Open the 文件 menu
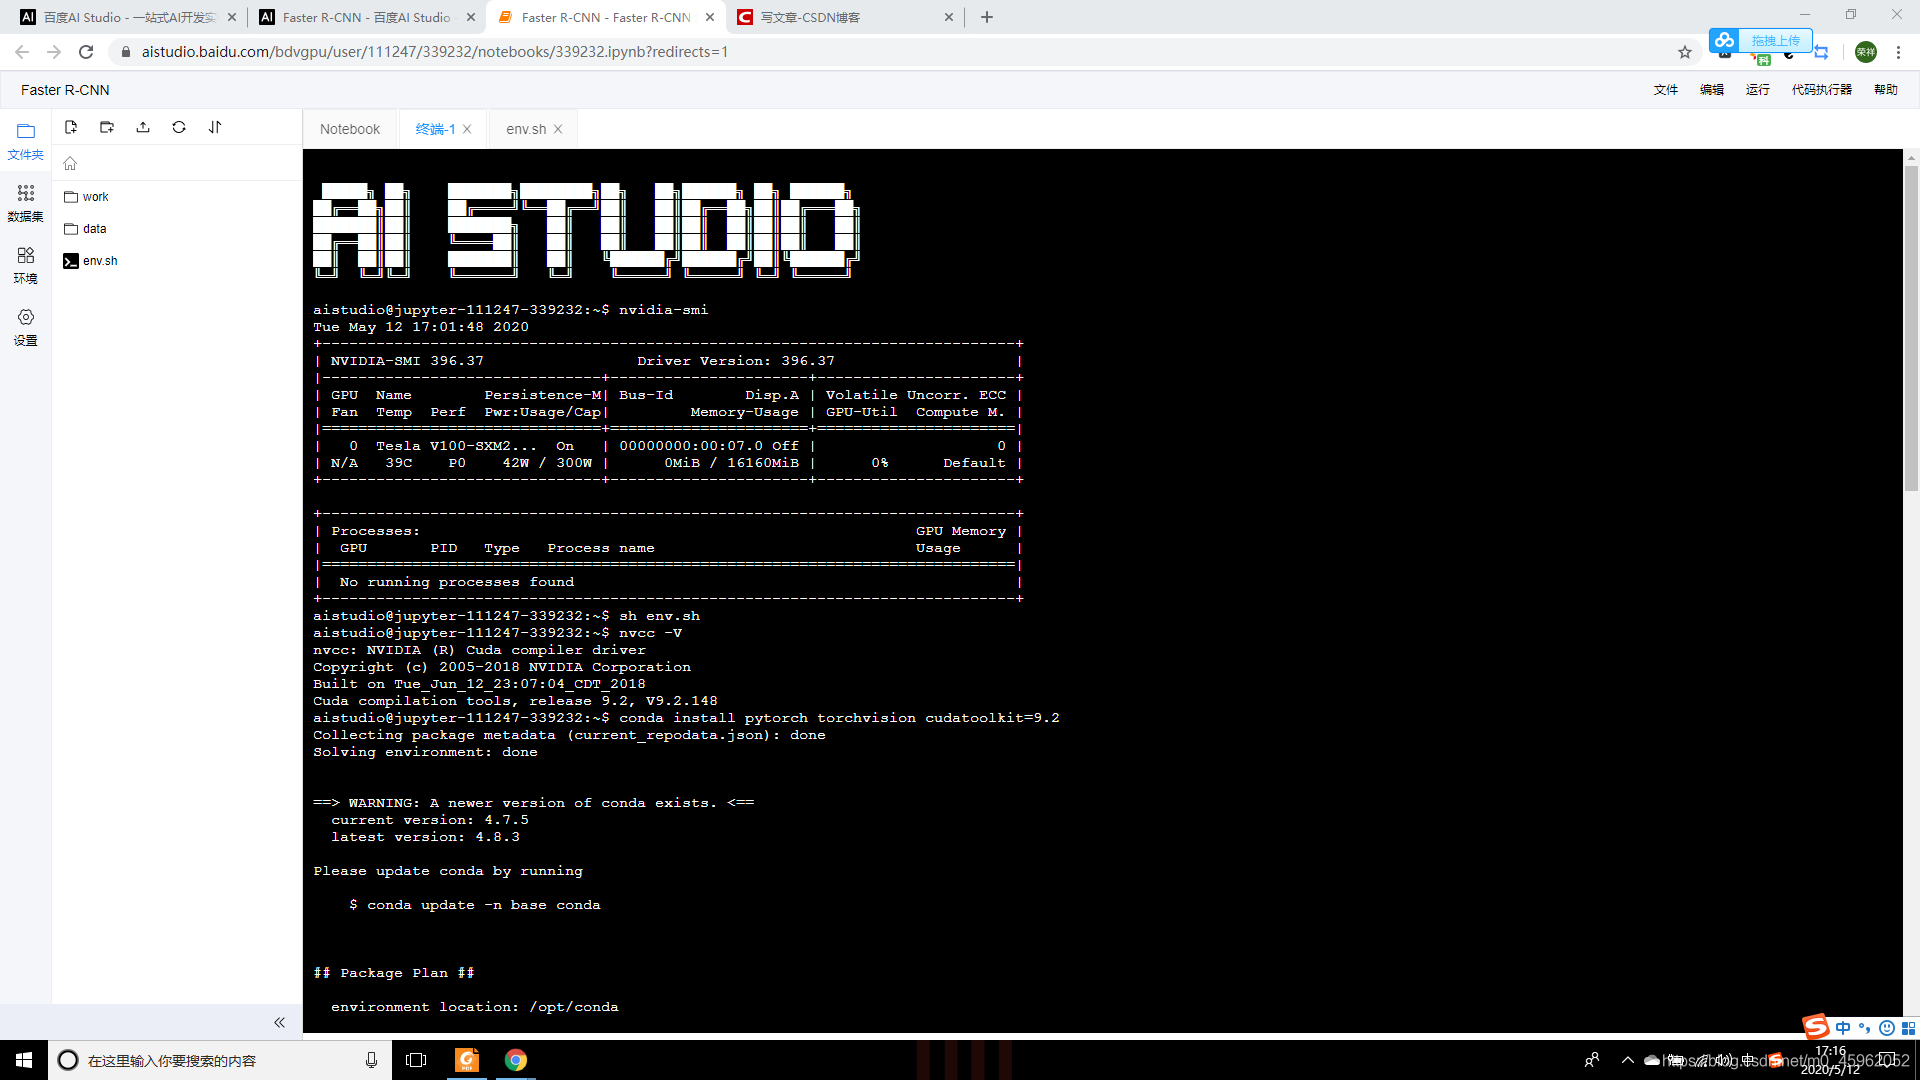The height and width of the screenshot is (1080, 1920). point(1666,90)
